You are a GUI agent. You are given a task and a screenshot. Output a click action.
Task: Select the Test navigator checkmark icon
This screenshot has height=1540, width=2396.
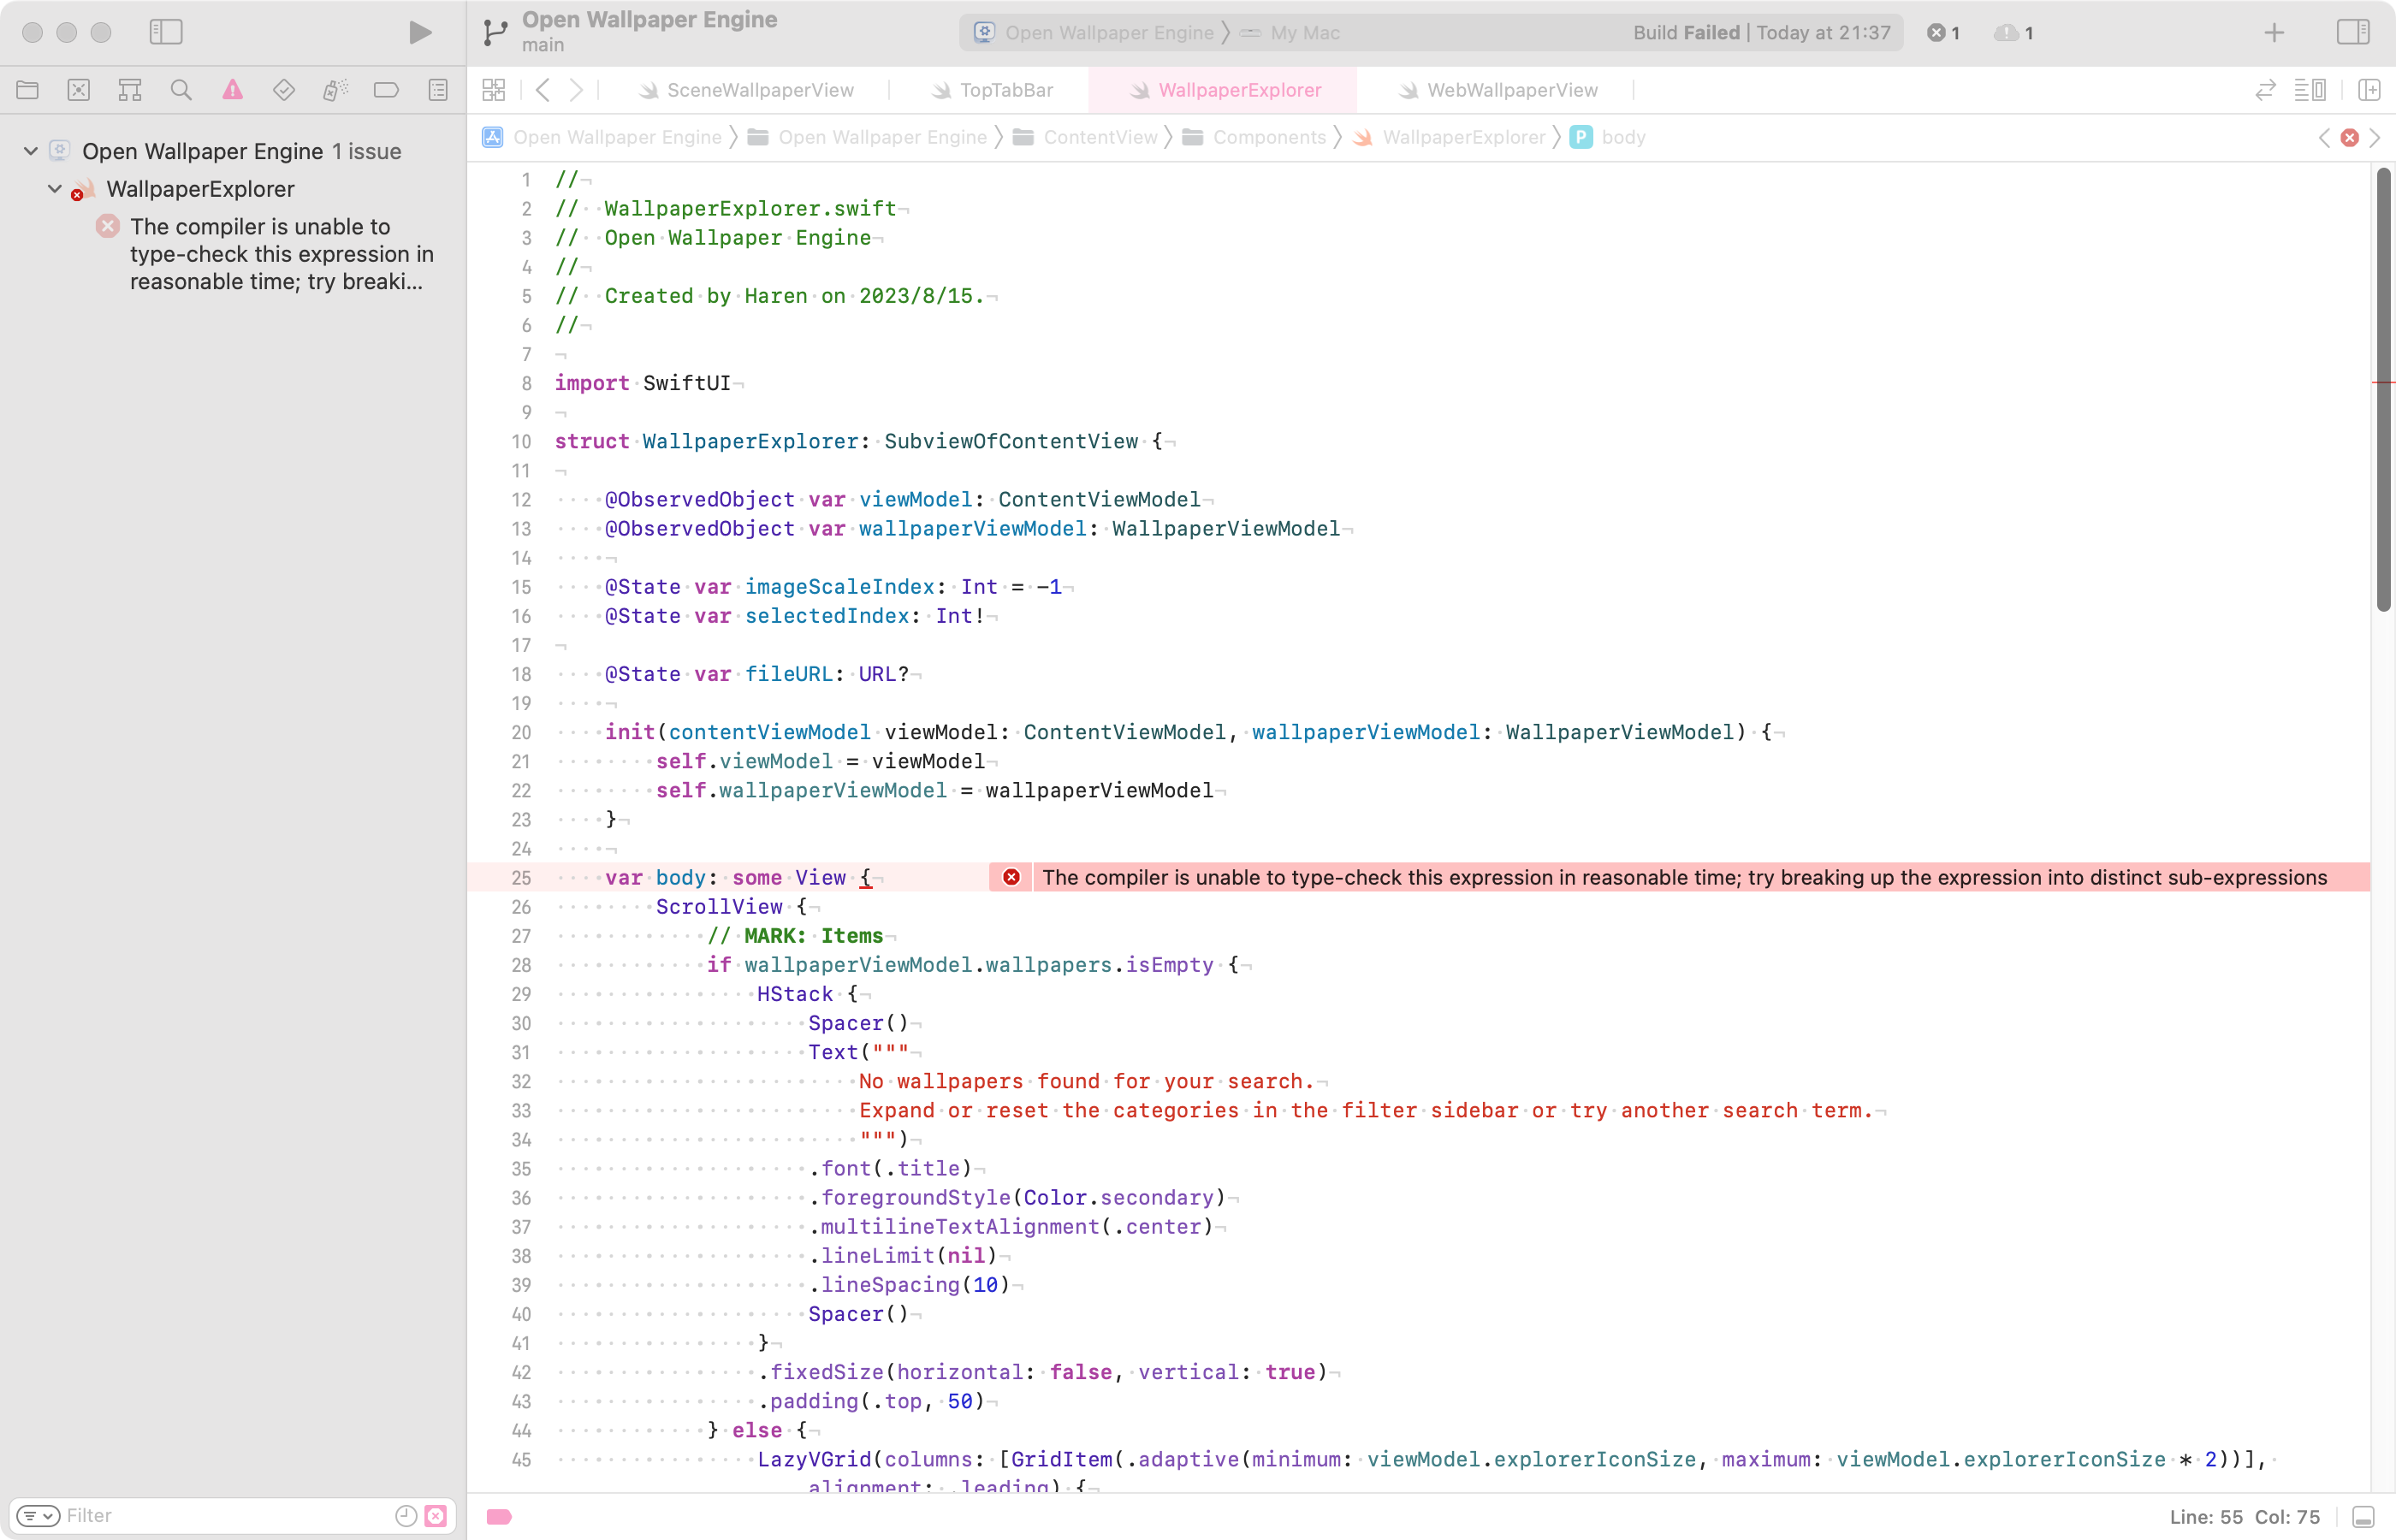[x=284, y=90]
